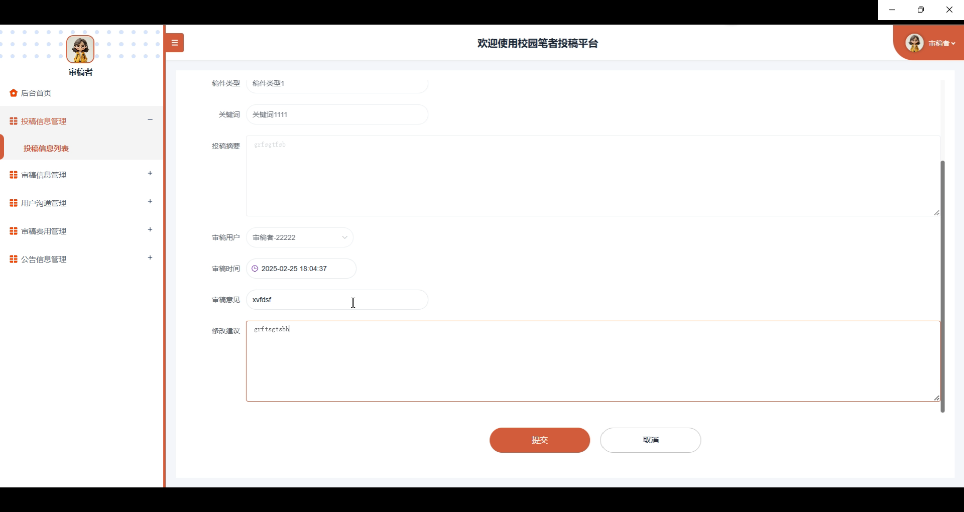This screenshot has width=964, height=512.
Task: Click the sidebar profile avatar picture
Action: pyautogui.click(x=81, y=49)
